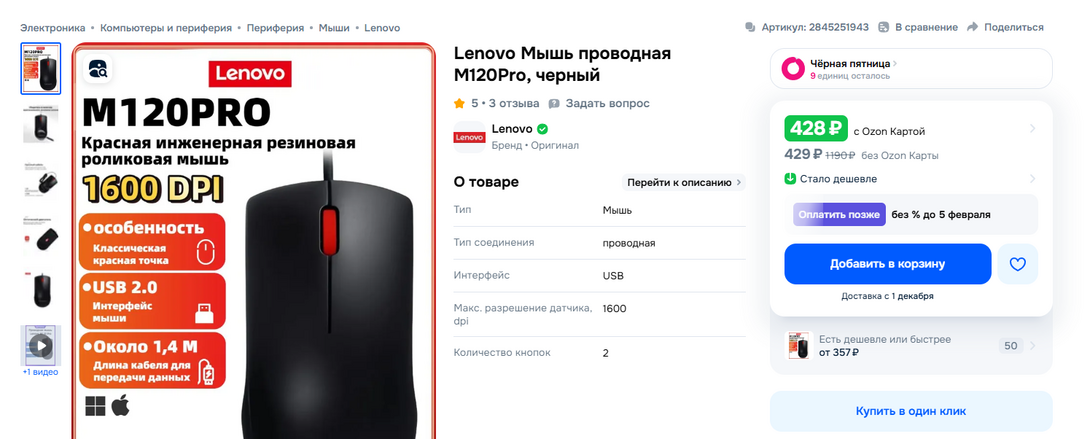Click the share arrow icon

(973, 27)
